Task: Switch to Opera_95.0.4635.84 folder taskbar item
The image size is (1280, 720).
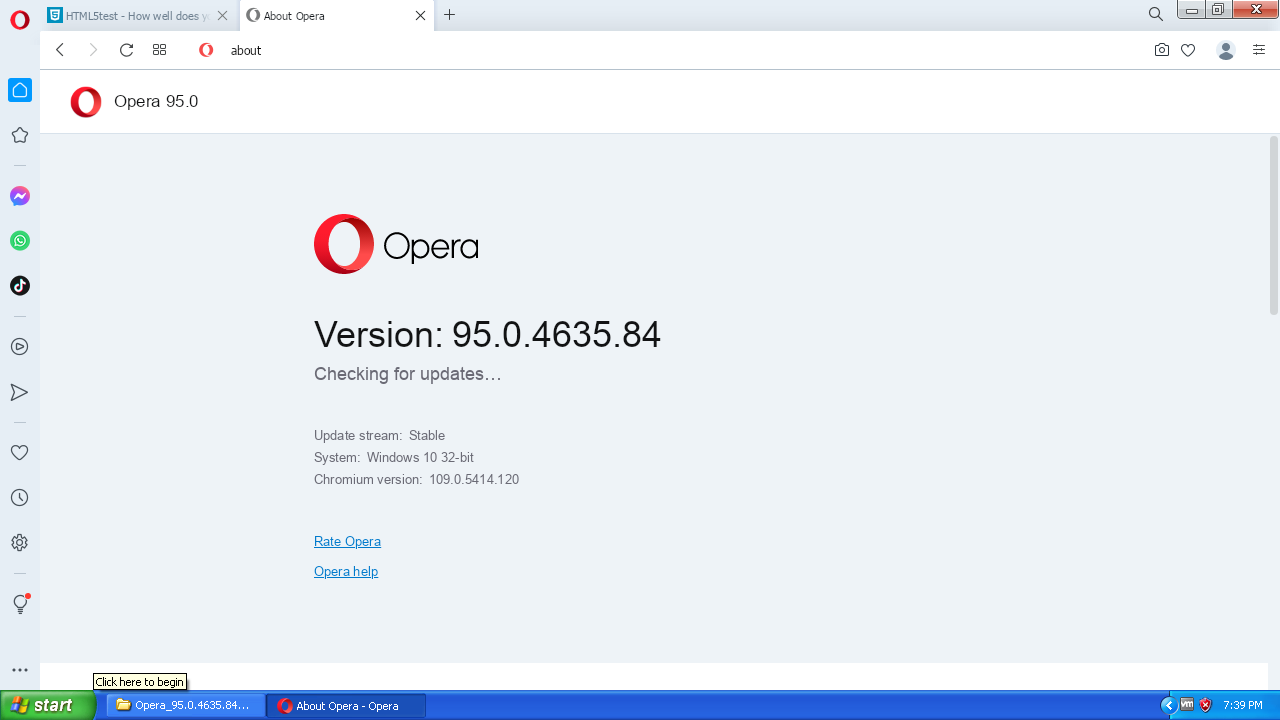Action: click(x=186, y=705)
